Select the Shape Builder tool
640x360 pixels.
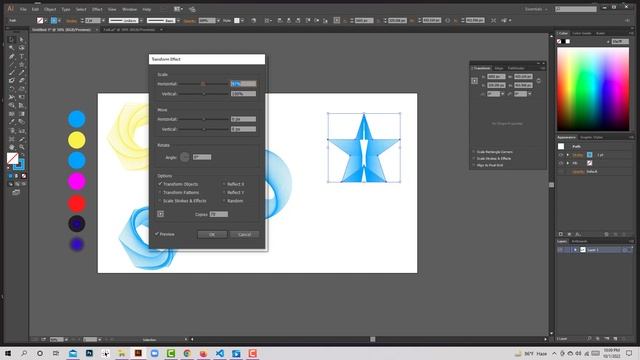[12, 105]
